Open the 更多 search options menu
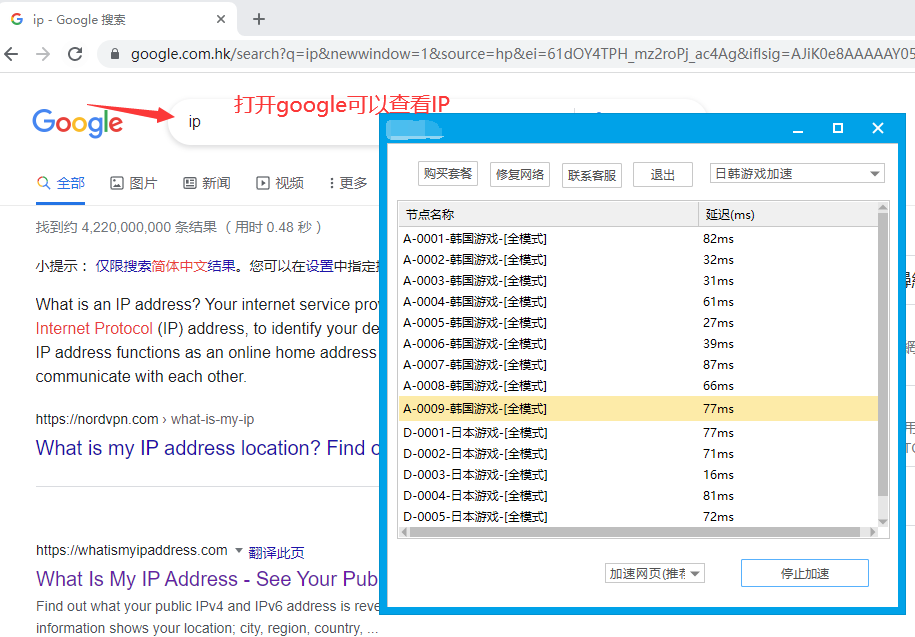 [348, 183]
